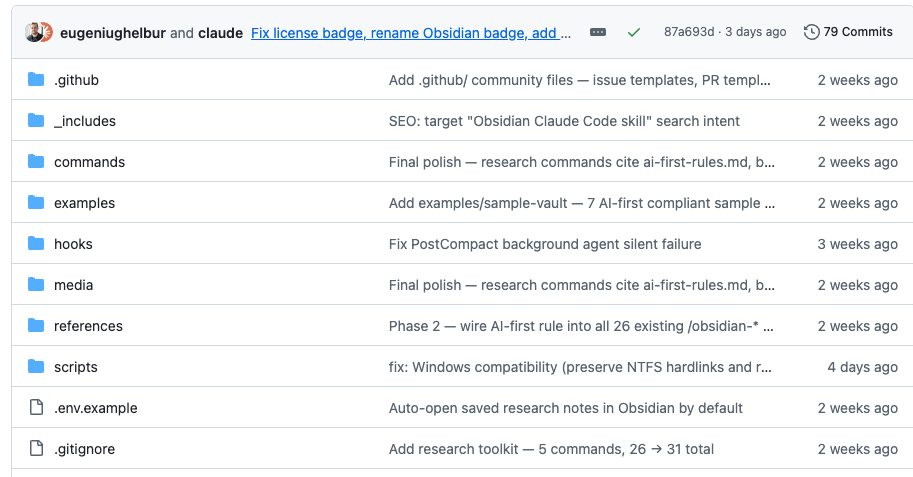The height and width of the screenshot is (477, 913).
Task: Click '4 days ago' in scripts row
Action: point(862,368)
